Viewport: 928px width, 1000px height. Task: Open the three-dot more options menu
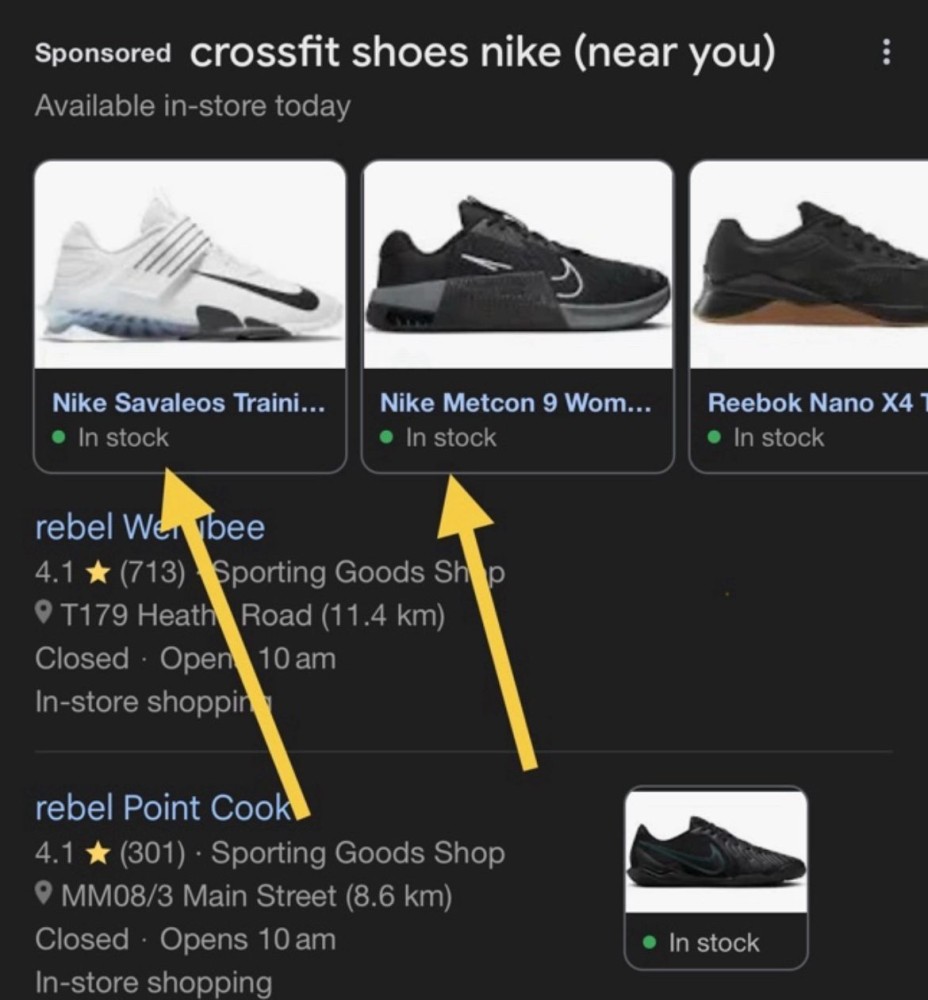(x=885, y=54)
